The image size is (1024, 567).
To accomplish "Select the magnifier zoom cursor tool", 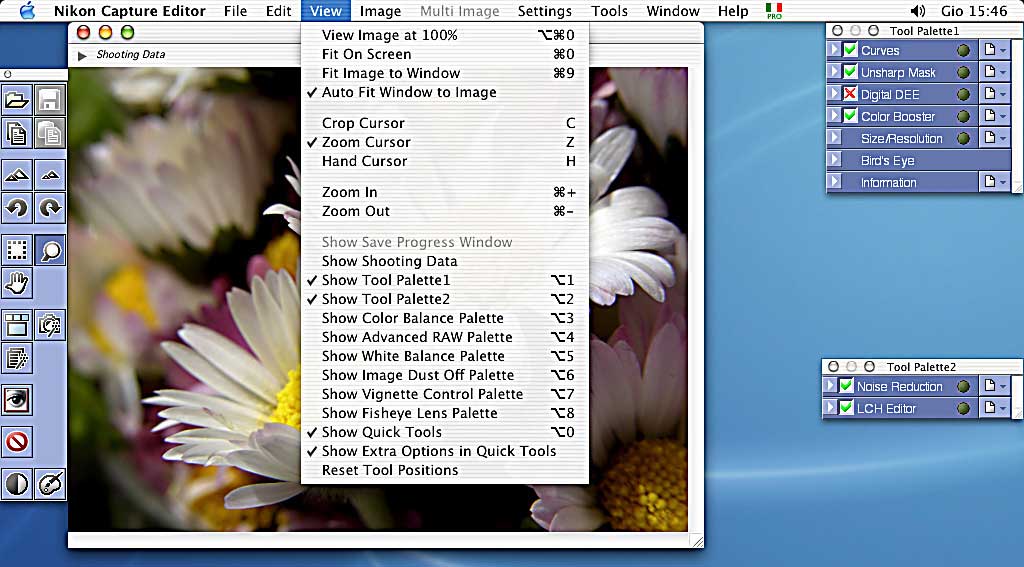I will coord(50,250).
